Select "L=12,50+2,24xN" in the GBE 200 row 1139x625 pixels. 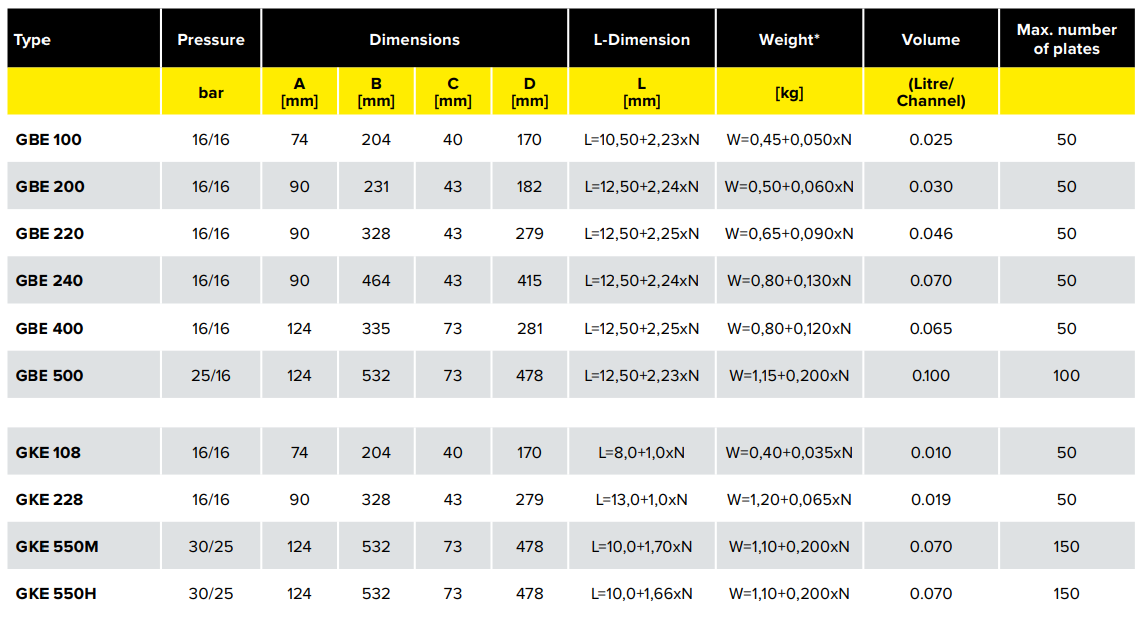pos(641,187)
